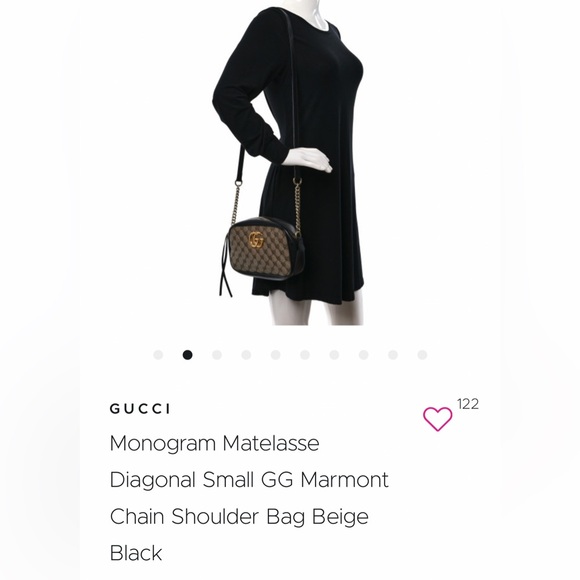Select the fifth carousel pagination dot

[x=276, y=355]
